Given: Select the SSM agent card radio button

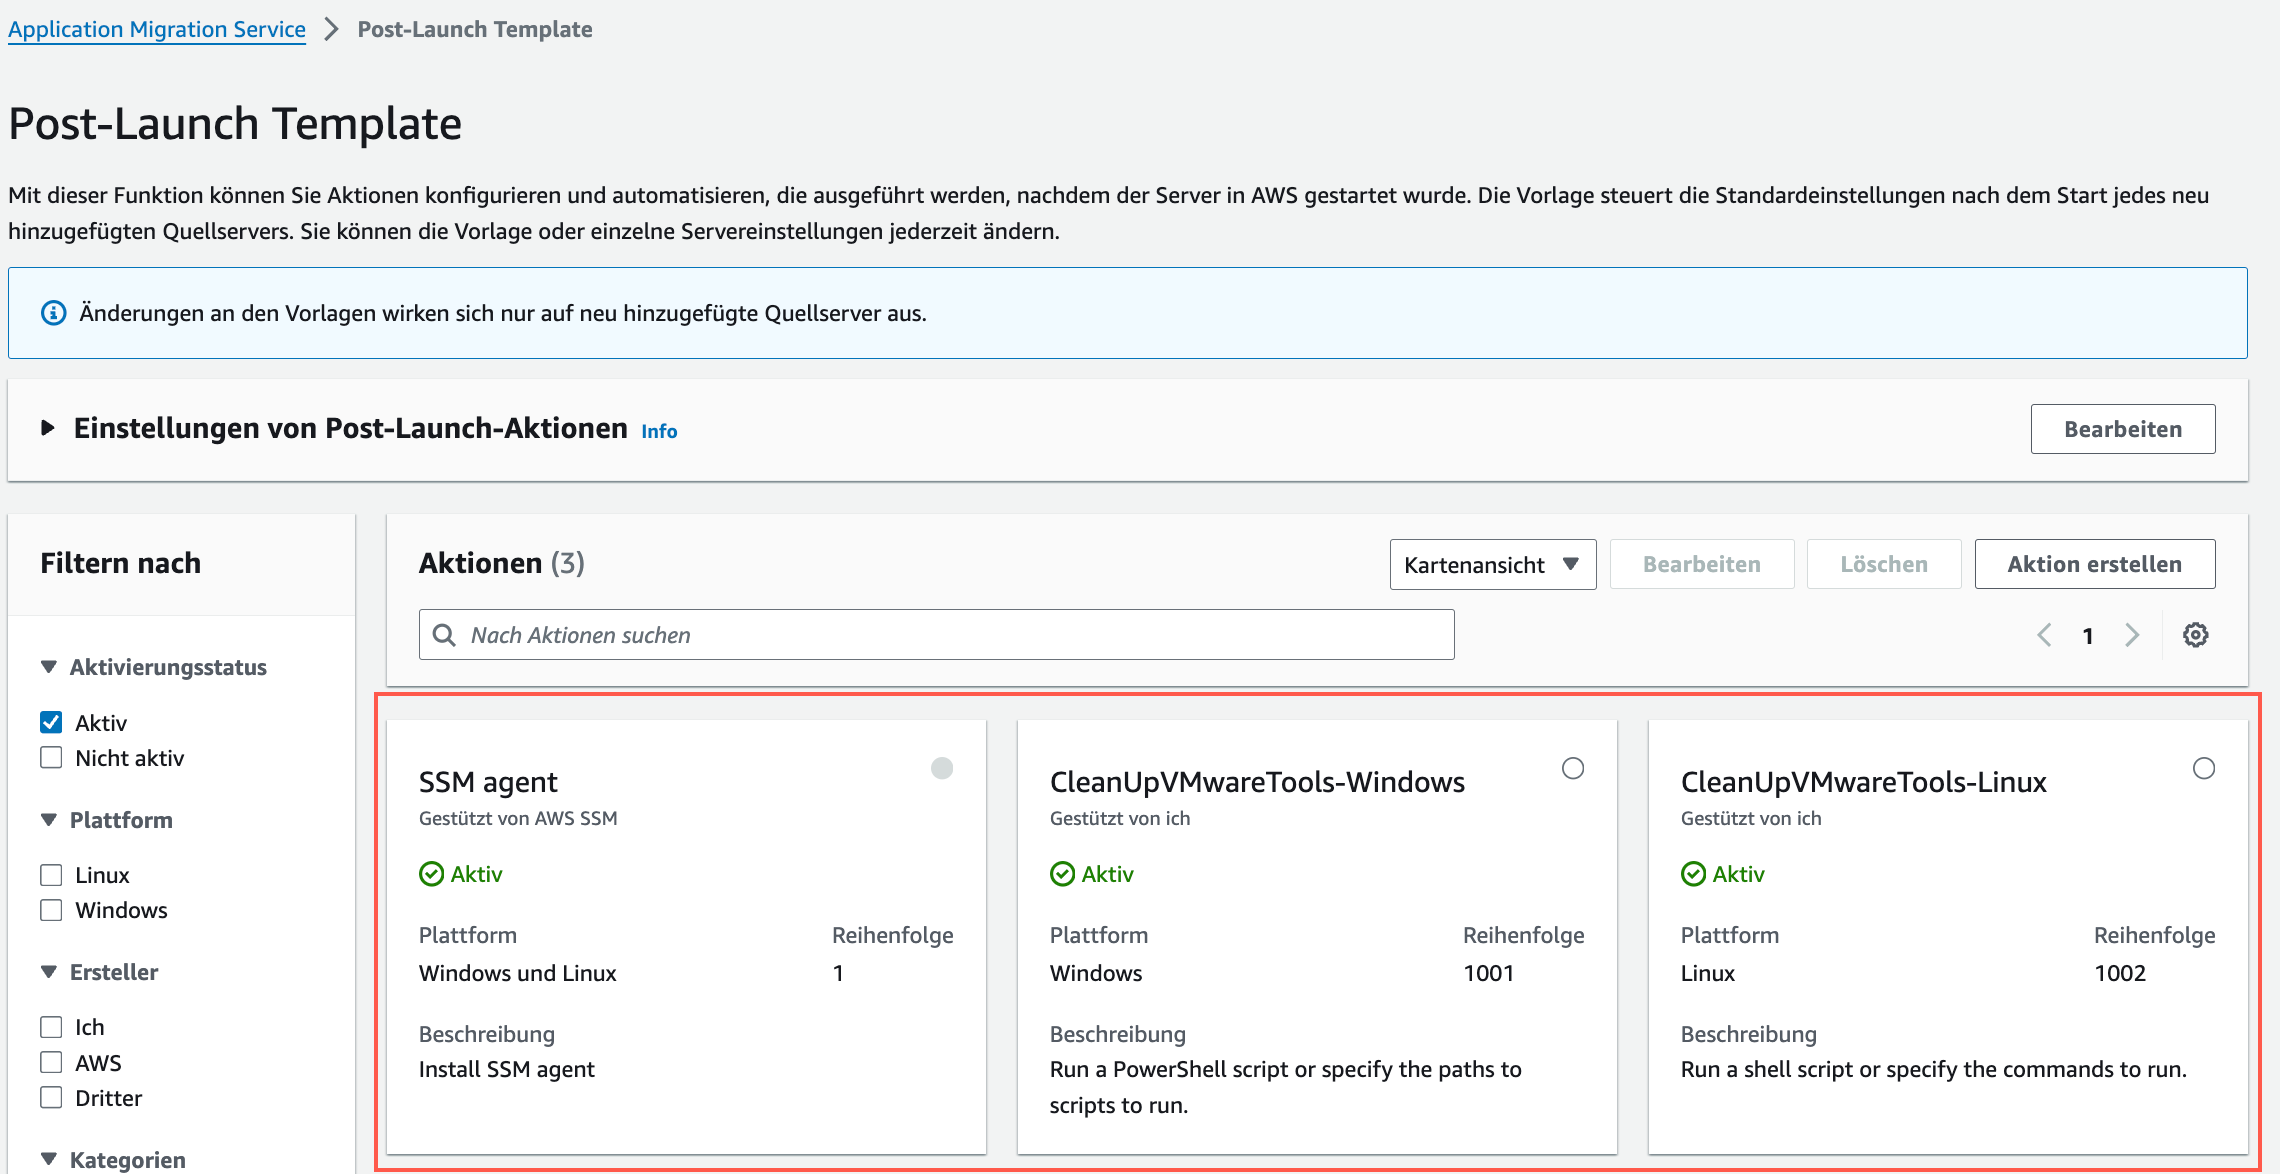Looking at the screenshot, I should point(942,768).
